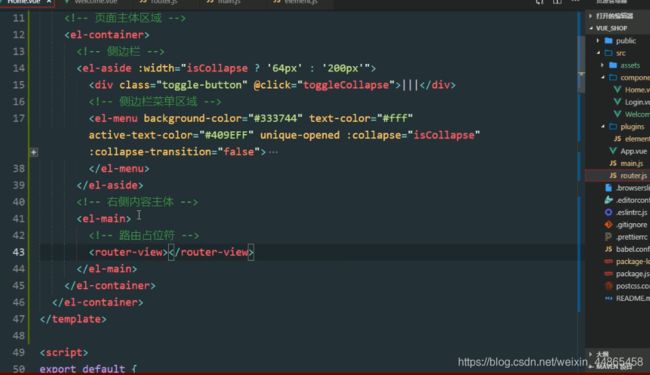This screenshot has width=650, height=375.
Task: Expand the assets folder arrow
Action: tap(602, 65)
